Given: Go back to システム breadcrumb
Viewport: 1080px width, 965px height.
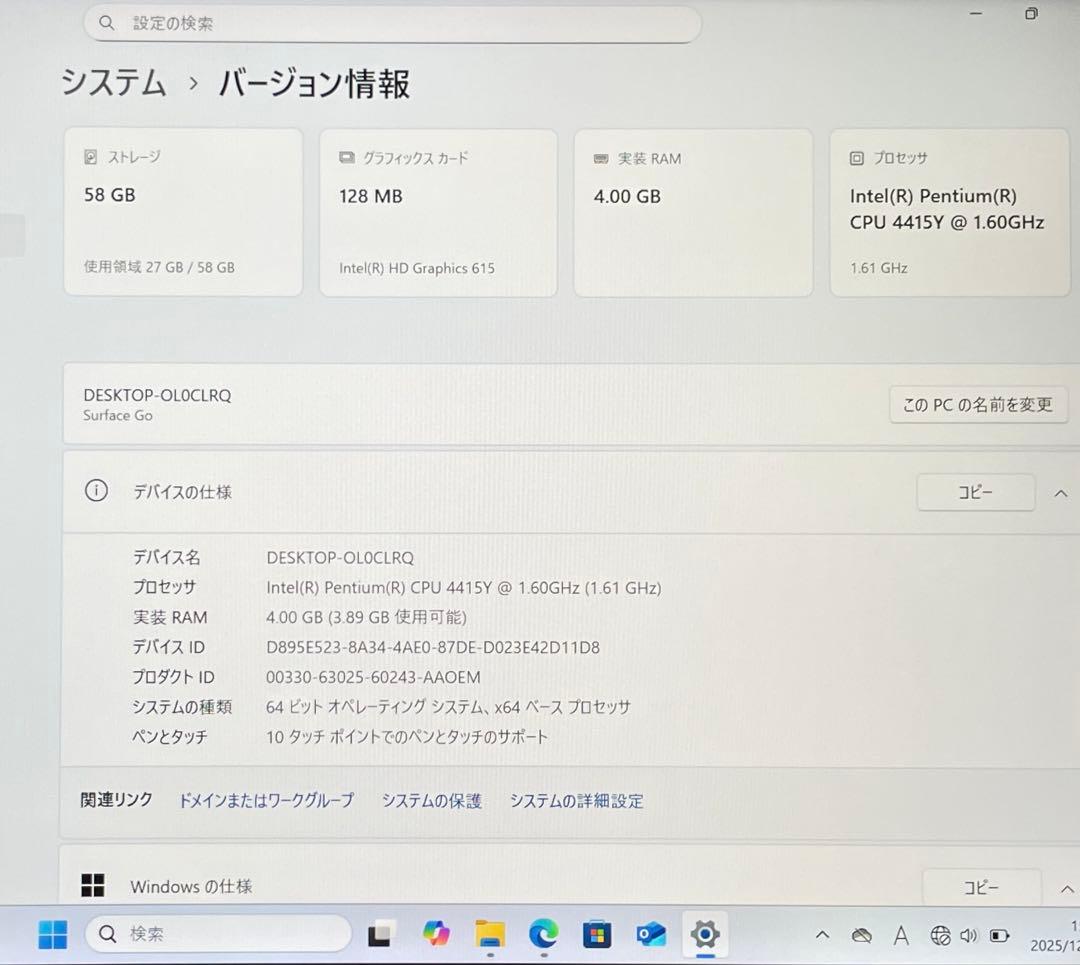Looking at the screenshot, I should 114,83.
